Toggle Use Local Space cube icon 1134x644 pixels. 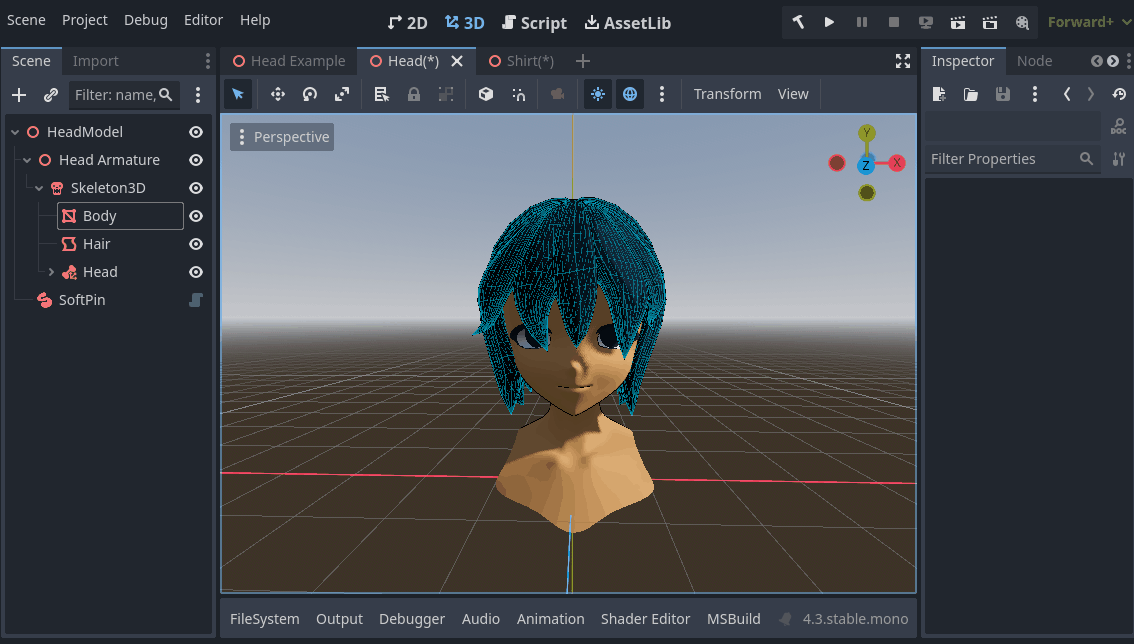pos(486,94)
